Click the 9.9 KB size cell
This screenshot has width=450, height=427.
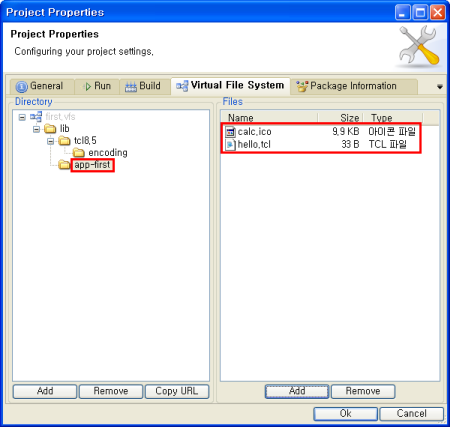point(346,132)
